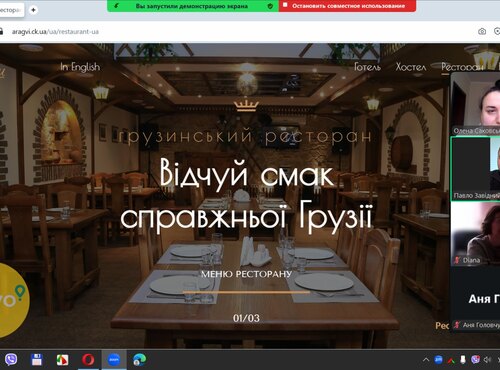This screenshot has width=500, height=370.
Task: Click the golden crown logo
Action: click(x=246, y=106)
